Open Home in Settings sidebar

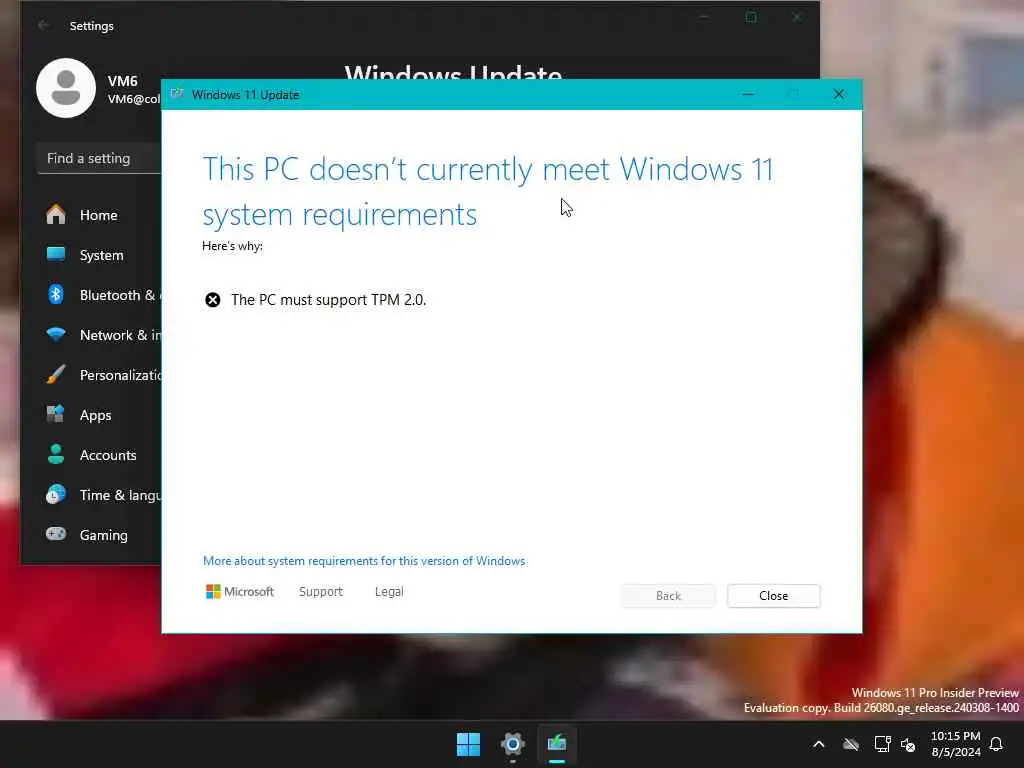click(x=101, y=215)
